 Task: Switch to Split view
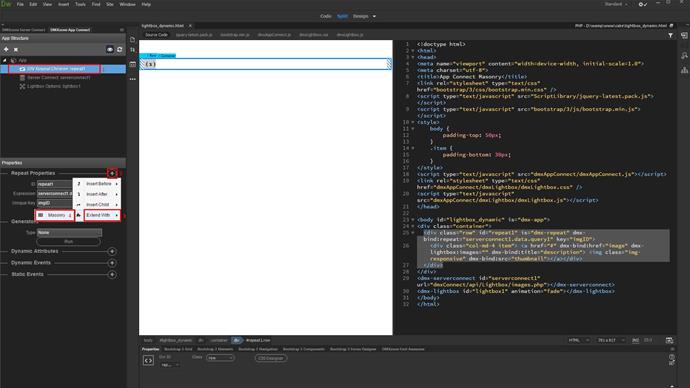coord(342,16)
